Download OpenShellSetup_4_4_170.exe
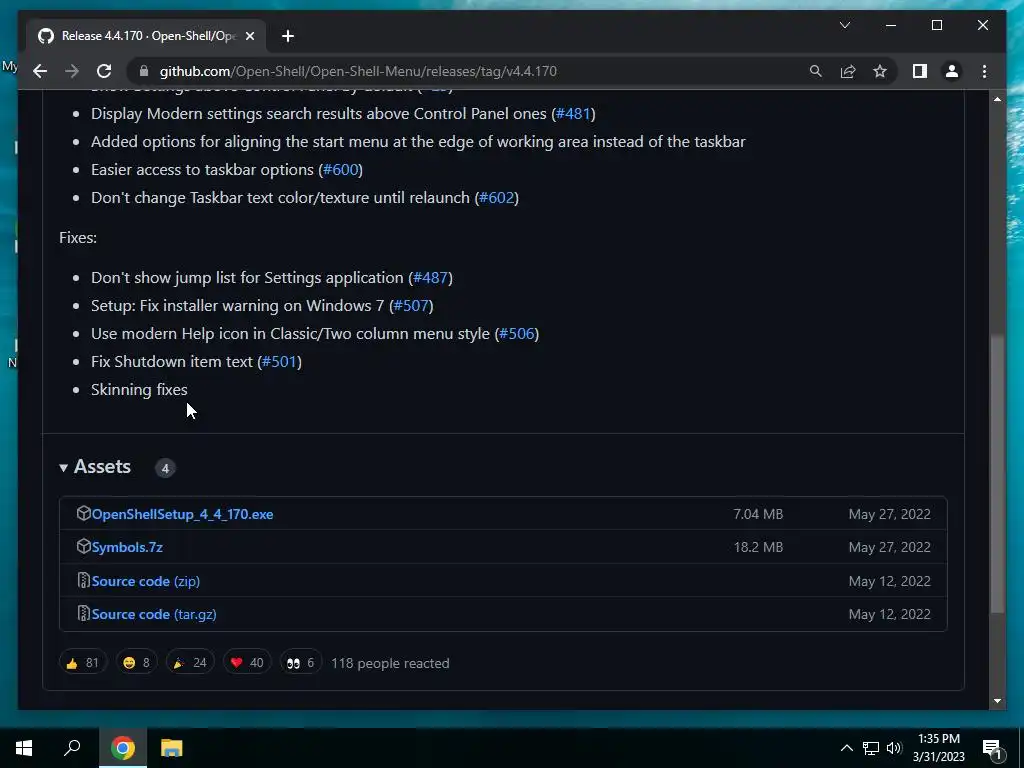The width and height of the screenshot is (1024, 768). (182, 515)
